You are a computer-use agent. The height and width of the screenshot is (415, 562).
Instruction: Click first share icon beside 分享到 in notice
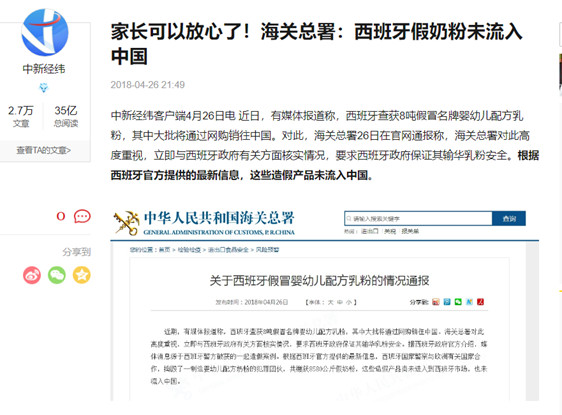436,302
